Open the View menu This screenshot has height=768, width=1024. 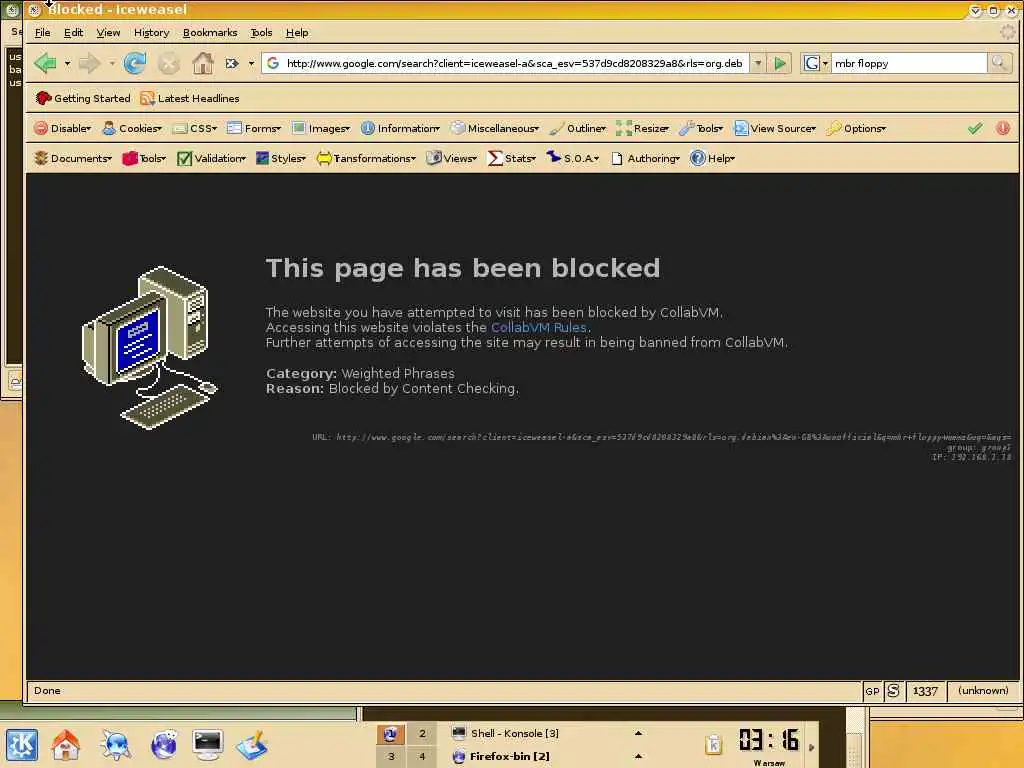(x=108, y=33)
